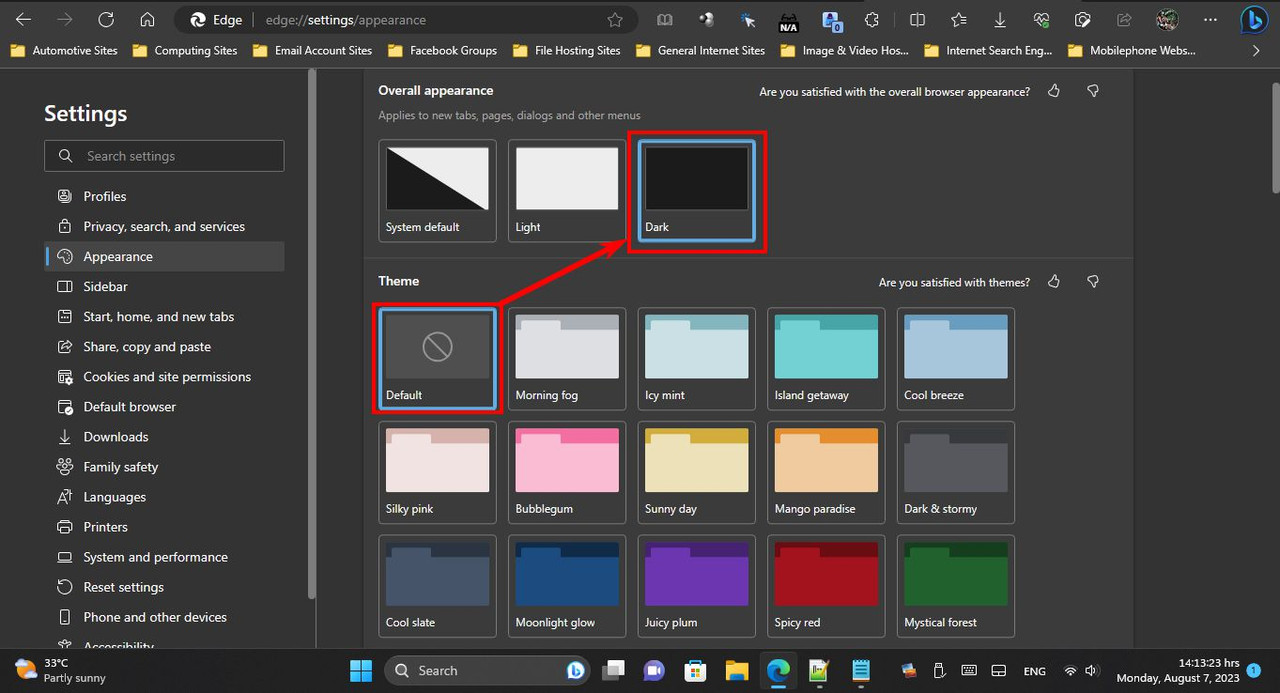Open Browser essentials heart icon
This screenshot has height=693, width=1280.
pyautogui.click(x=1041, y=19)
